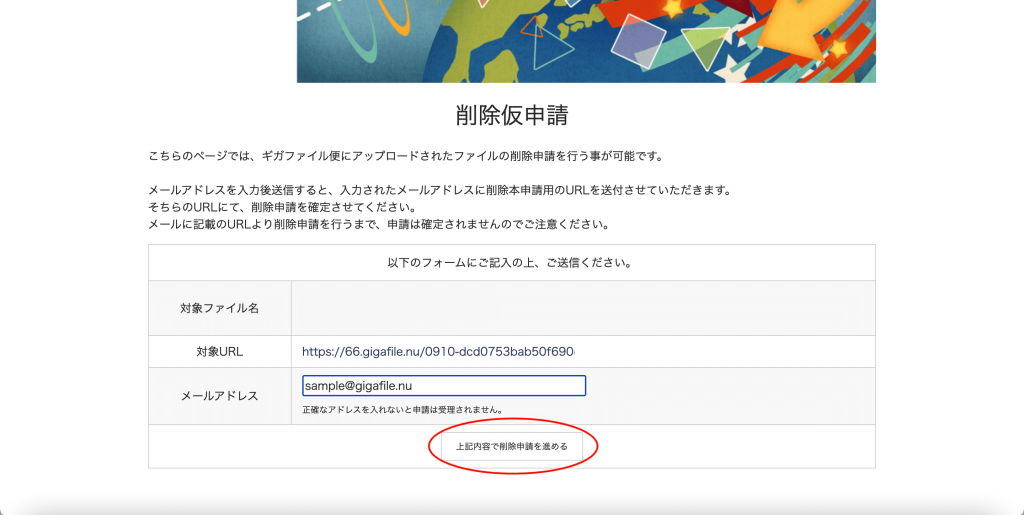The height and width of the screenshot is (515, 1024).
Task: Click the line そちらのURLにて、削除申請を確定させてください
Action: point(282,208)
